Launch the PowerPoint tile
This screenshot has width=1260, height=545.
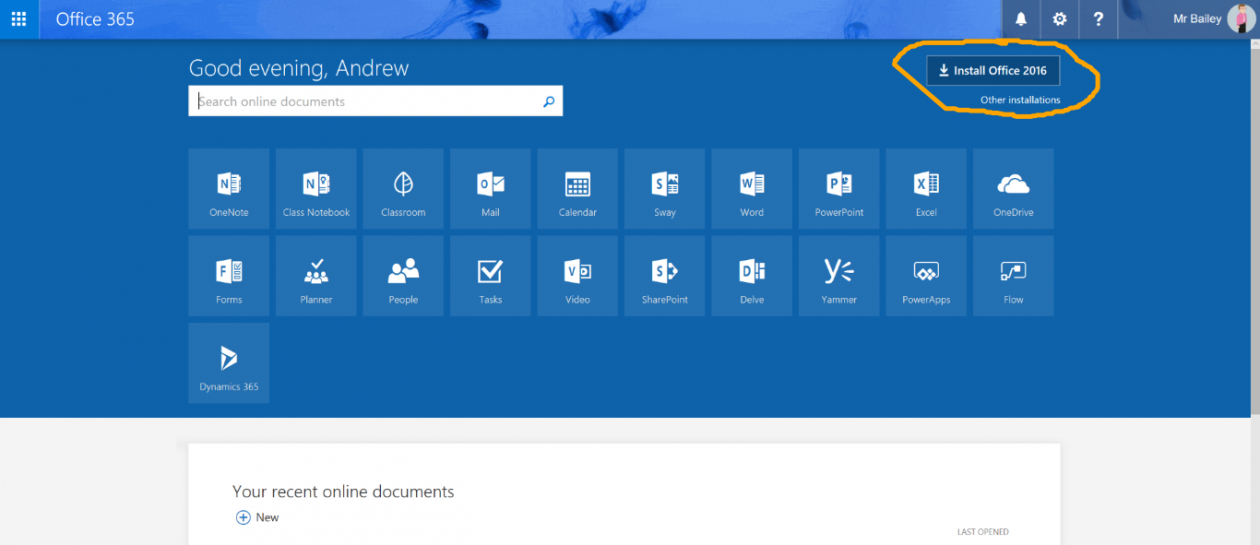tap(839, 189)
